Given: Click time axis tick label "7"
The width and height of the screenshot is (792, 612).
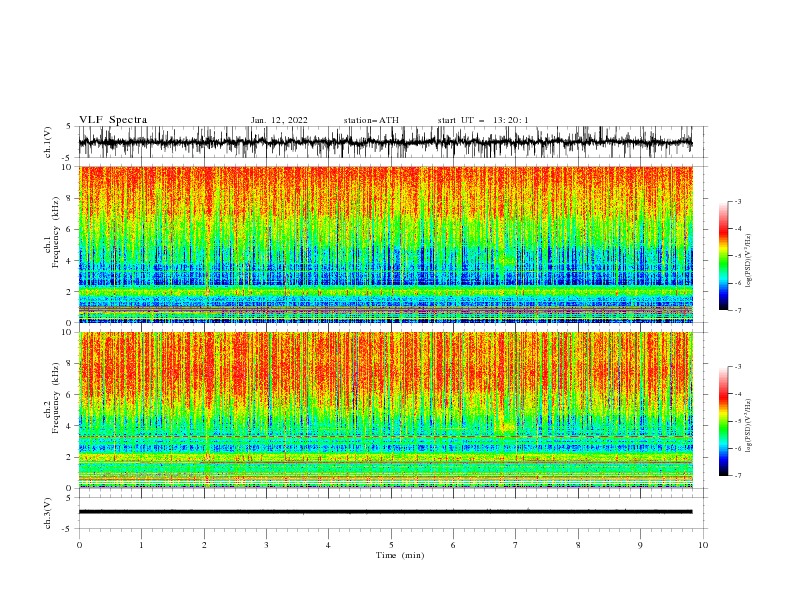Looking at the screenshot, I should click(516, 545).
